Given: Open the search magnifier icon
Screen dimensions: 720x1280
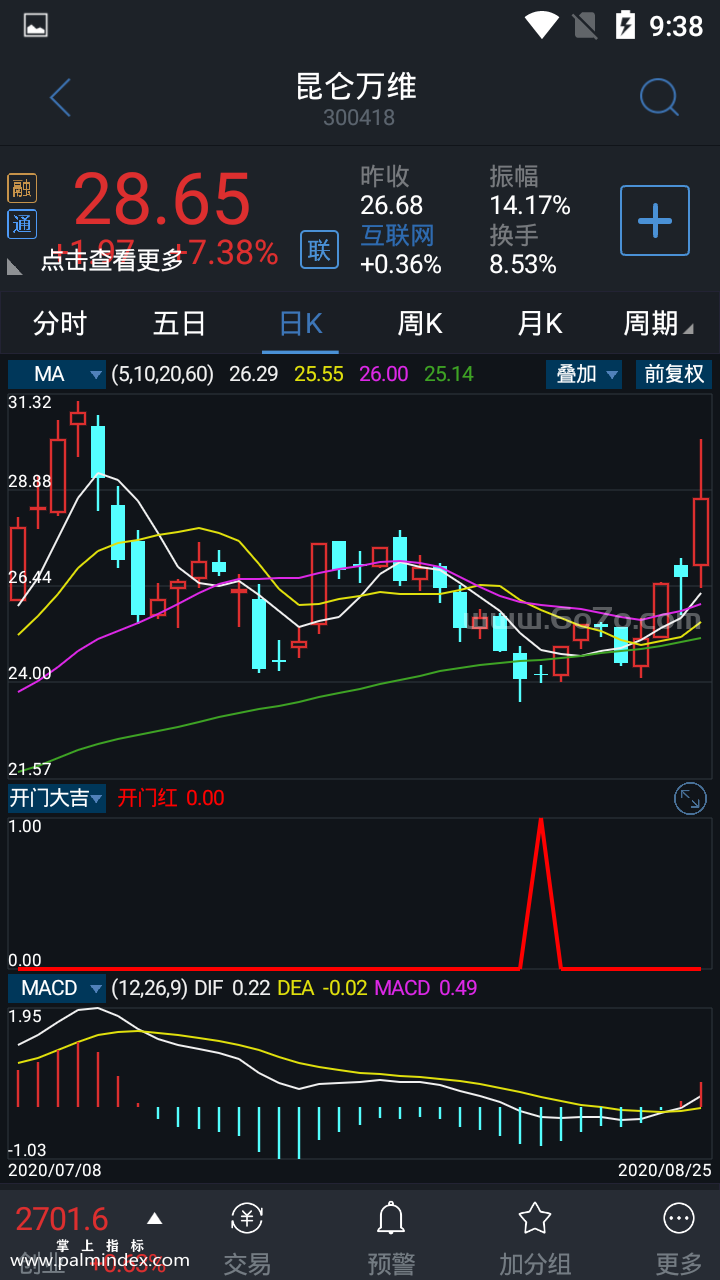Looking at the screenshot, I should click(x=659, y=98).
